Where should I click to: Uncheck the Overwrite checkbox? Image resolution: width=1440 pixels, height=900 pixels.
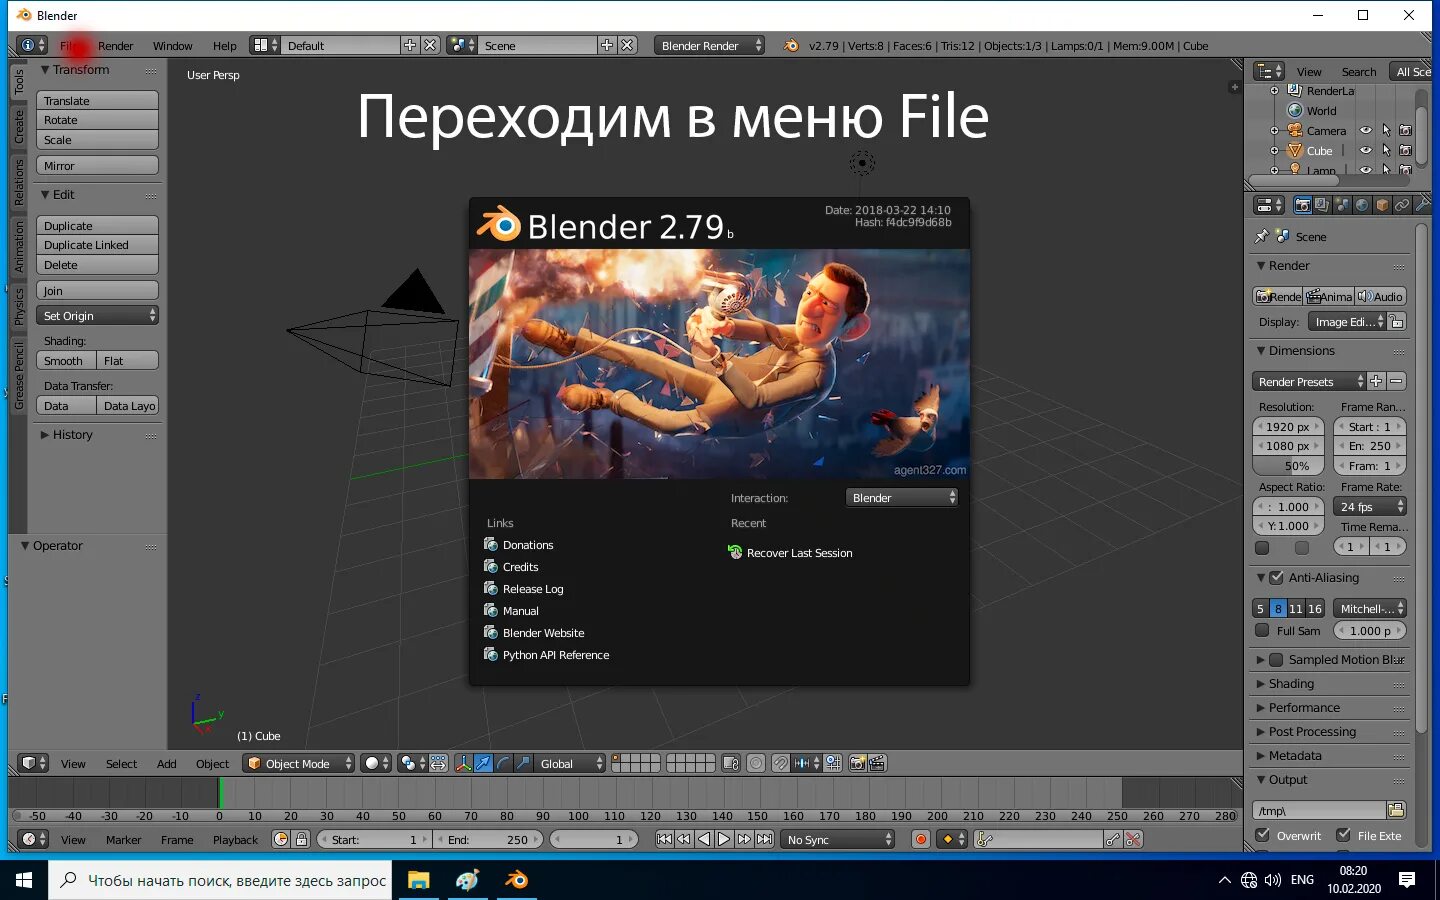pyautogui.click(x=1262, y=835)
